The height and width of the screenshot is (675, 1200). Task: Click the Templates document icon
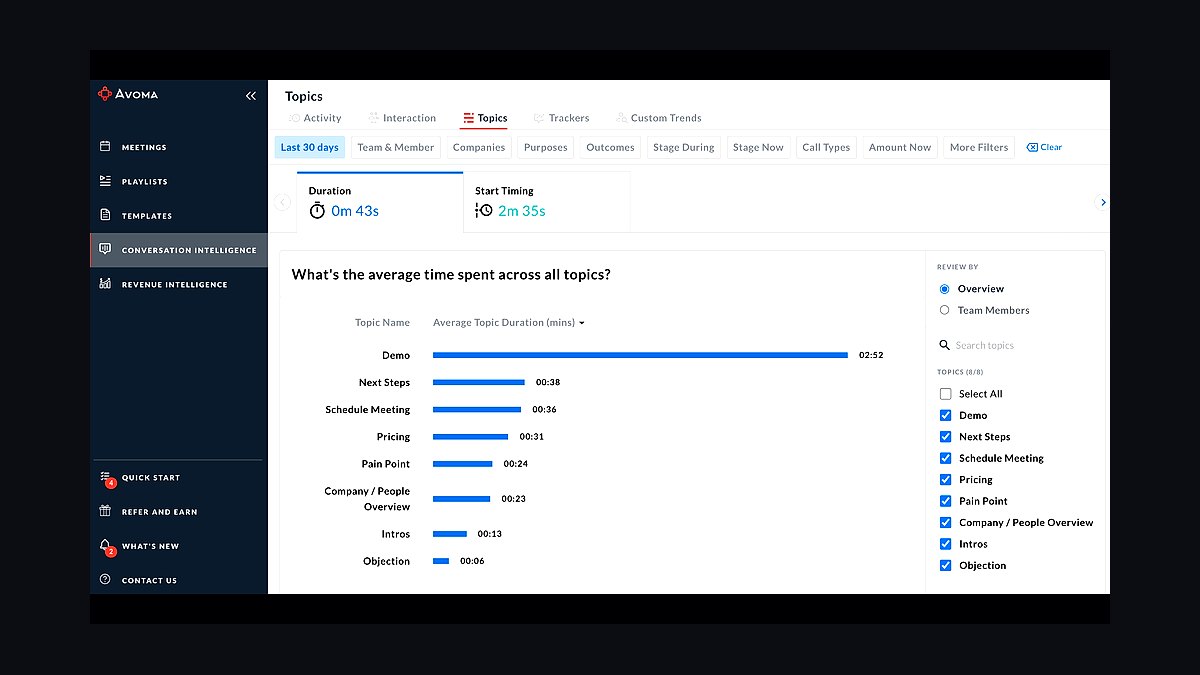[105, 215]
